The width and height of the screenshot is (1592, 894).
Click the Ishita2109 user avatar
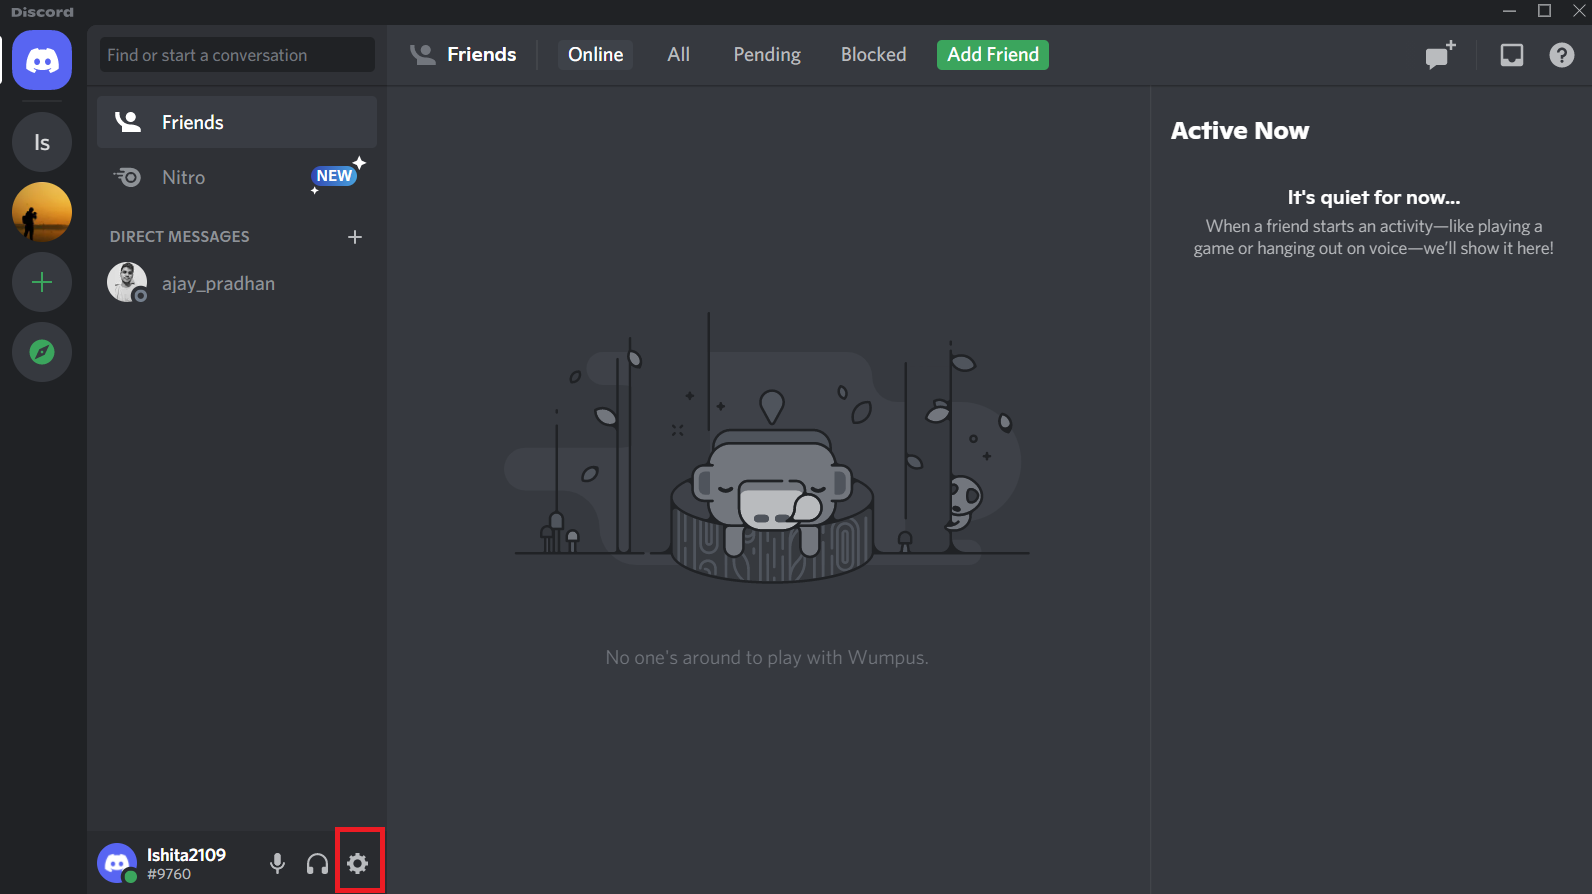pyautogui.click(x=117, y=863)
